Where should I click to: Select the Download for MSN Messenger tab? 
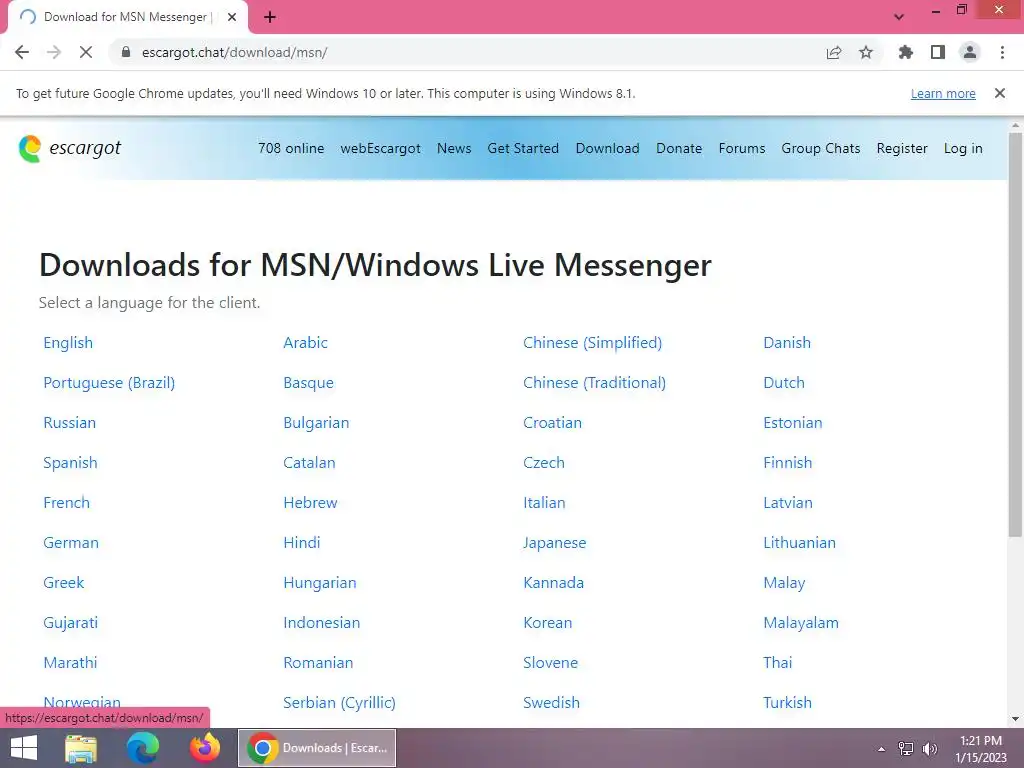127,17
